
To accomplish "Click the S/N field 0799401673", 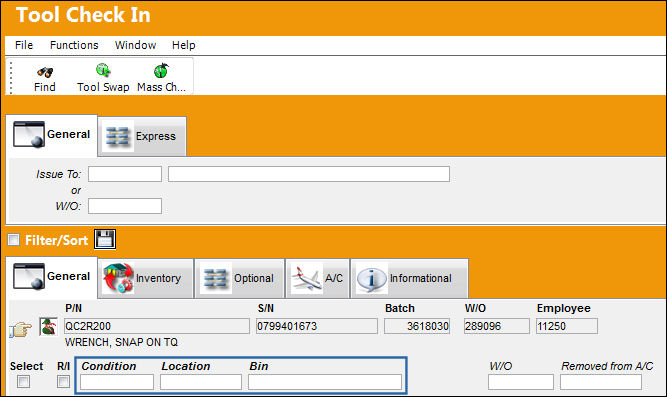I will pos(317,326).
